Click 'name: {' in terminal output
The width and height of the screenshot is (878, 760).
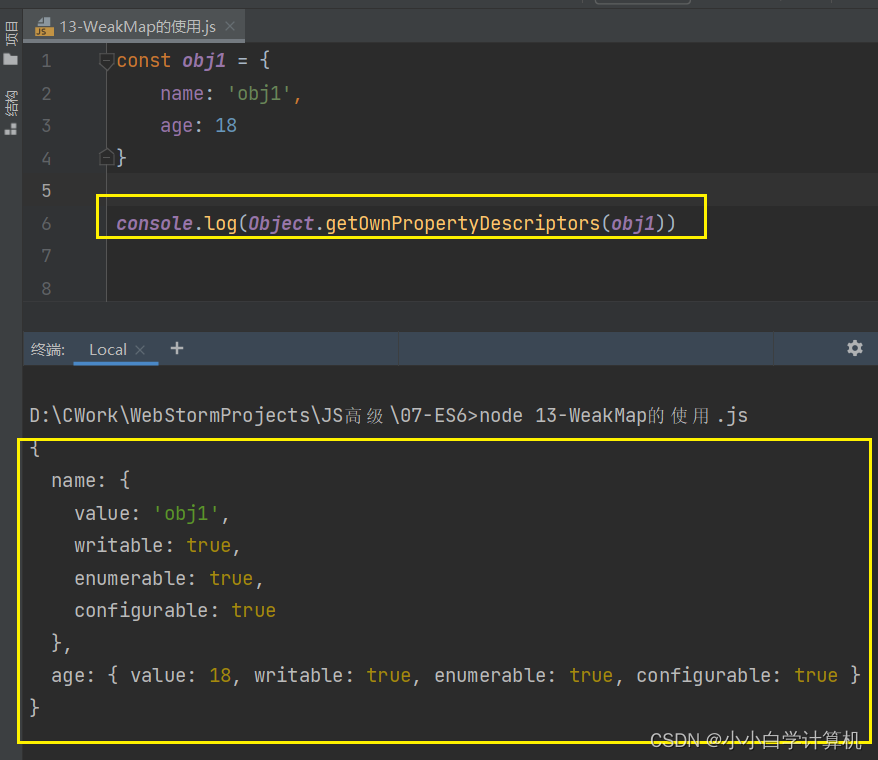(91, 481)
